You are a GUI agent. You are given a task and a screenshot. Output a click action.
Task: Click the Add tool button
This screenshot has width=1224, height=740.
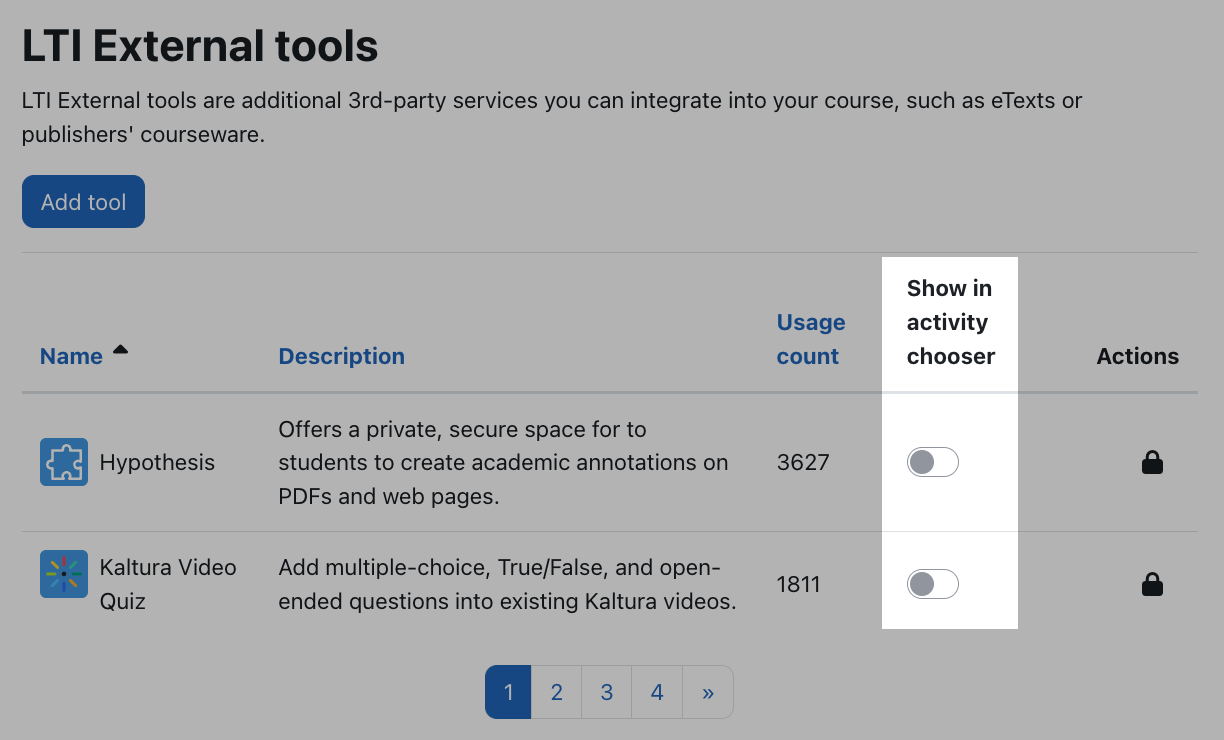pos(83,202)
